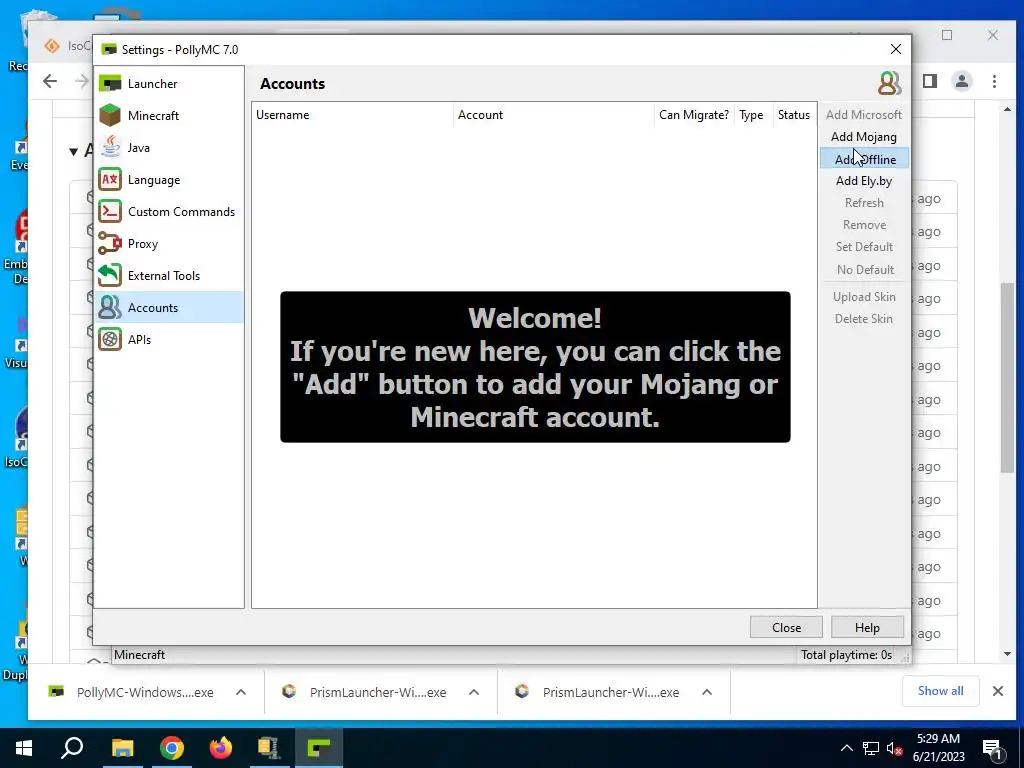
Task: Collapse the section triangle in browser page
Action: (x=73, y=152)
